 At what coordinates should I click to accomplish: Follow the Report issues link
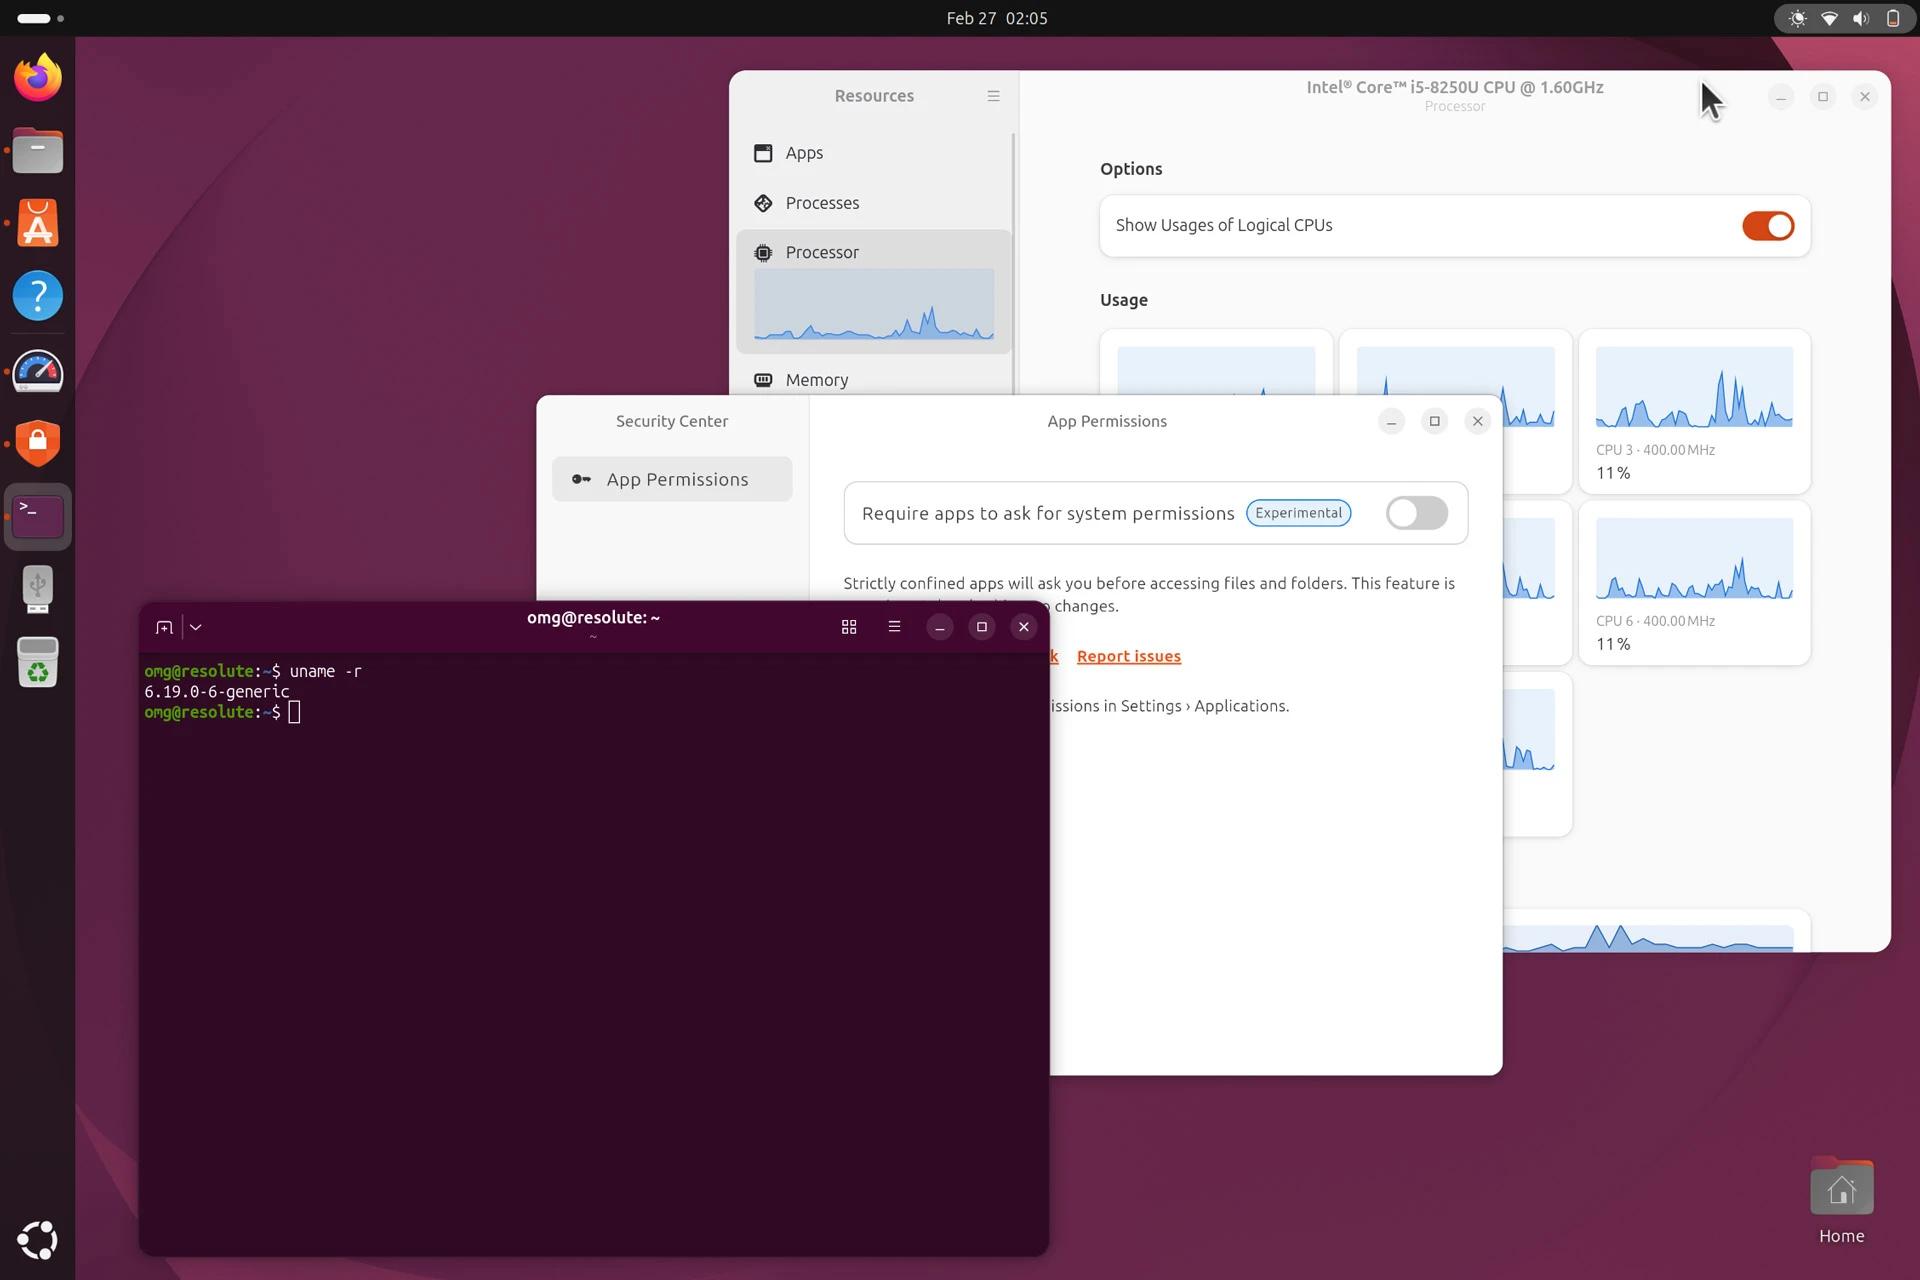1128,656
